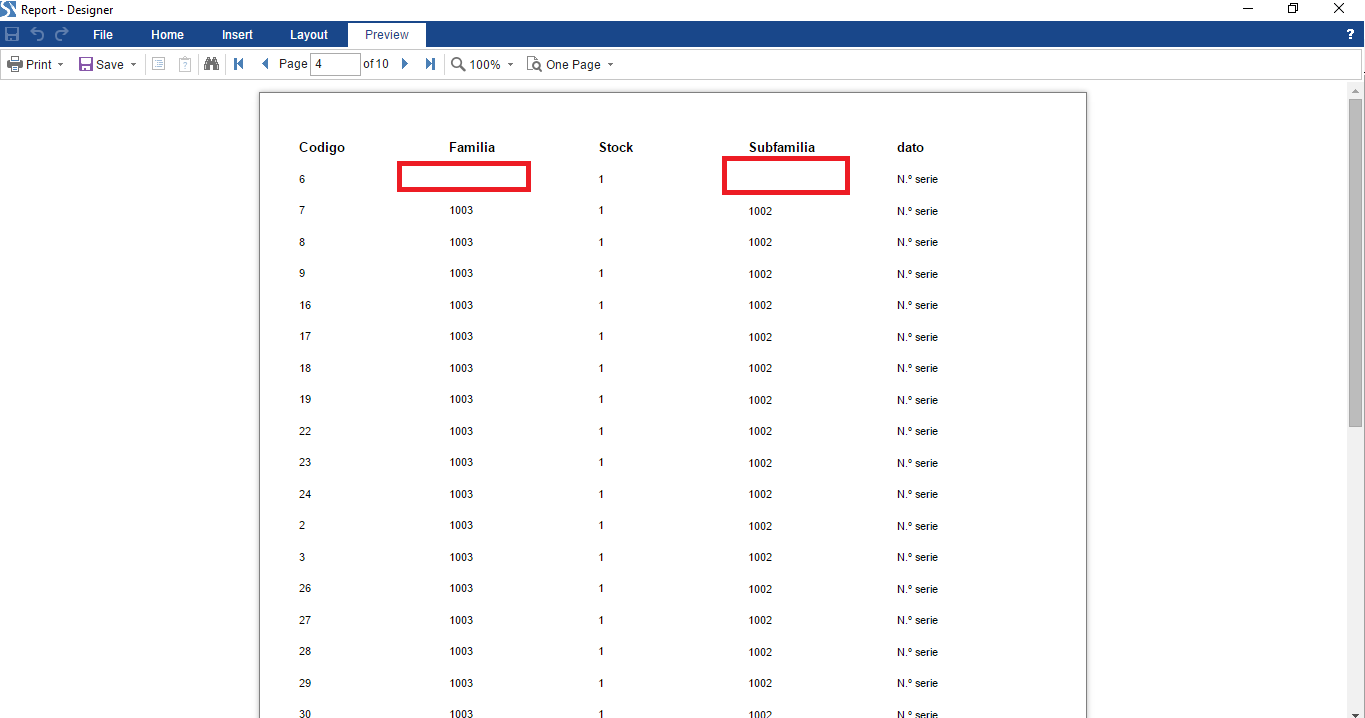
Task: Click the help question mark icon
Action: click(x=1350, y=35)
